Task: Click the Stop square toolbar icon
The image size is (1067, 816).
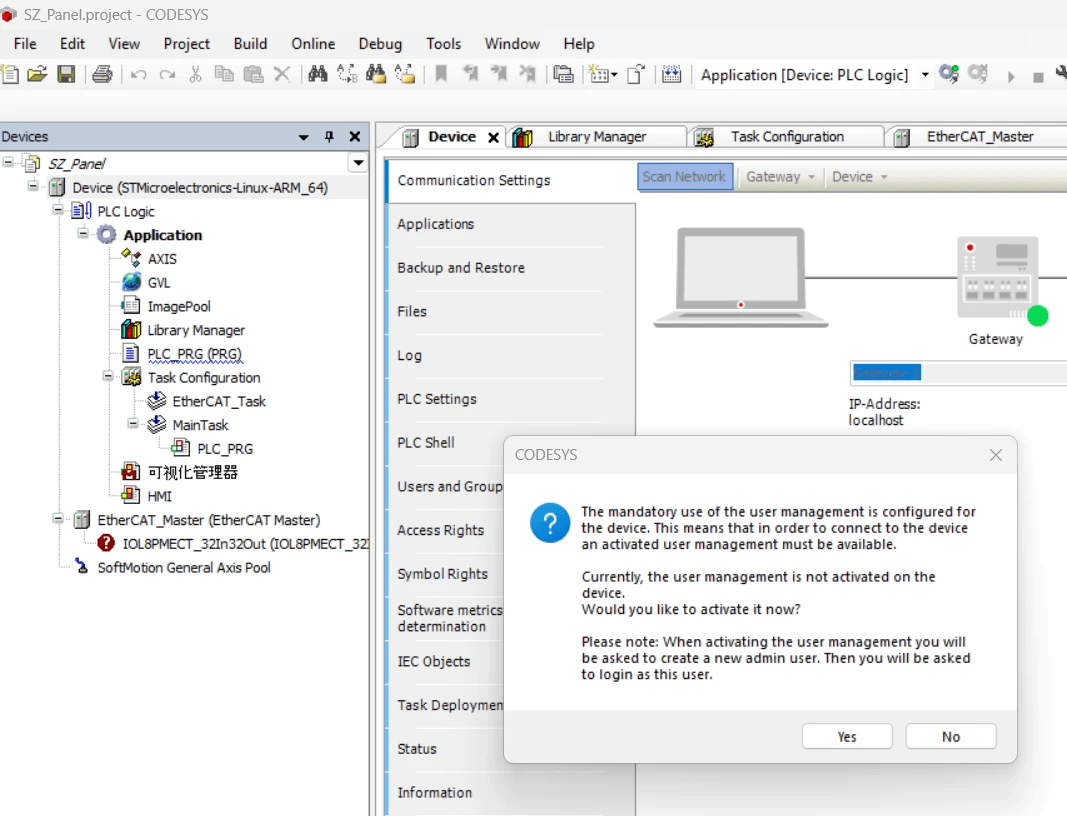Action: pos(1038,78)
